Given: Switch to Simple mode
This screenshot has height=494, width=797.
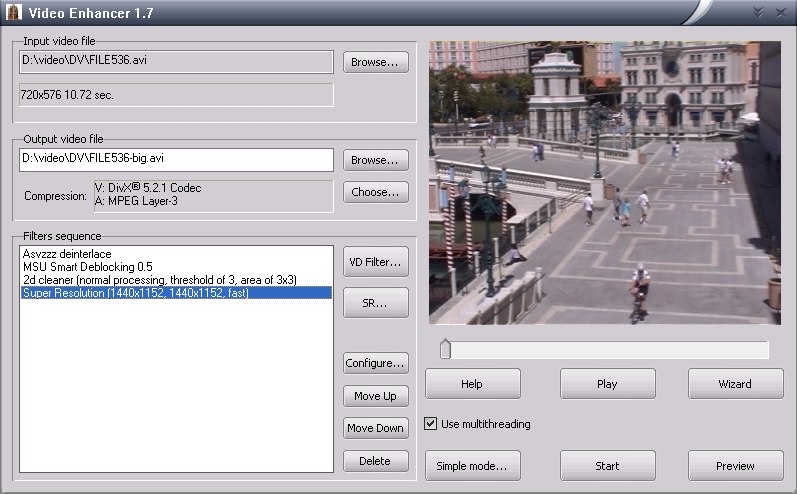Looking at the screenshot, I should (473, 466).
